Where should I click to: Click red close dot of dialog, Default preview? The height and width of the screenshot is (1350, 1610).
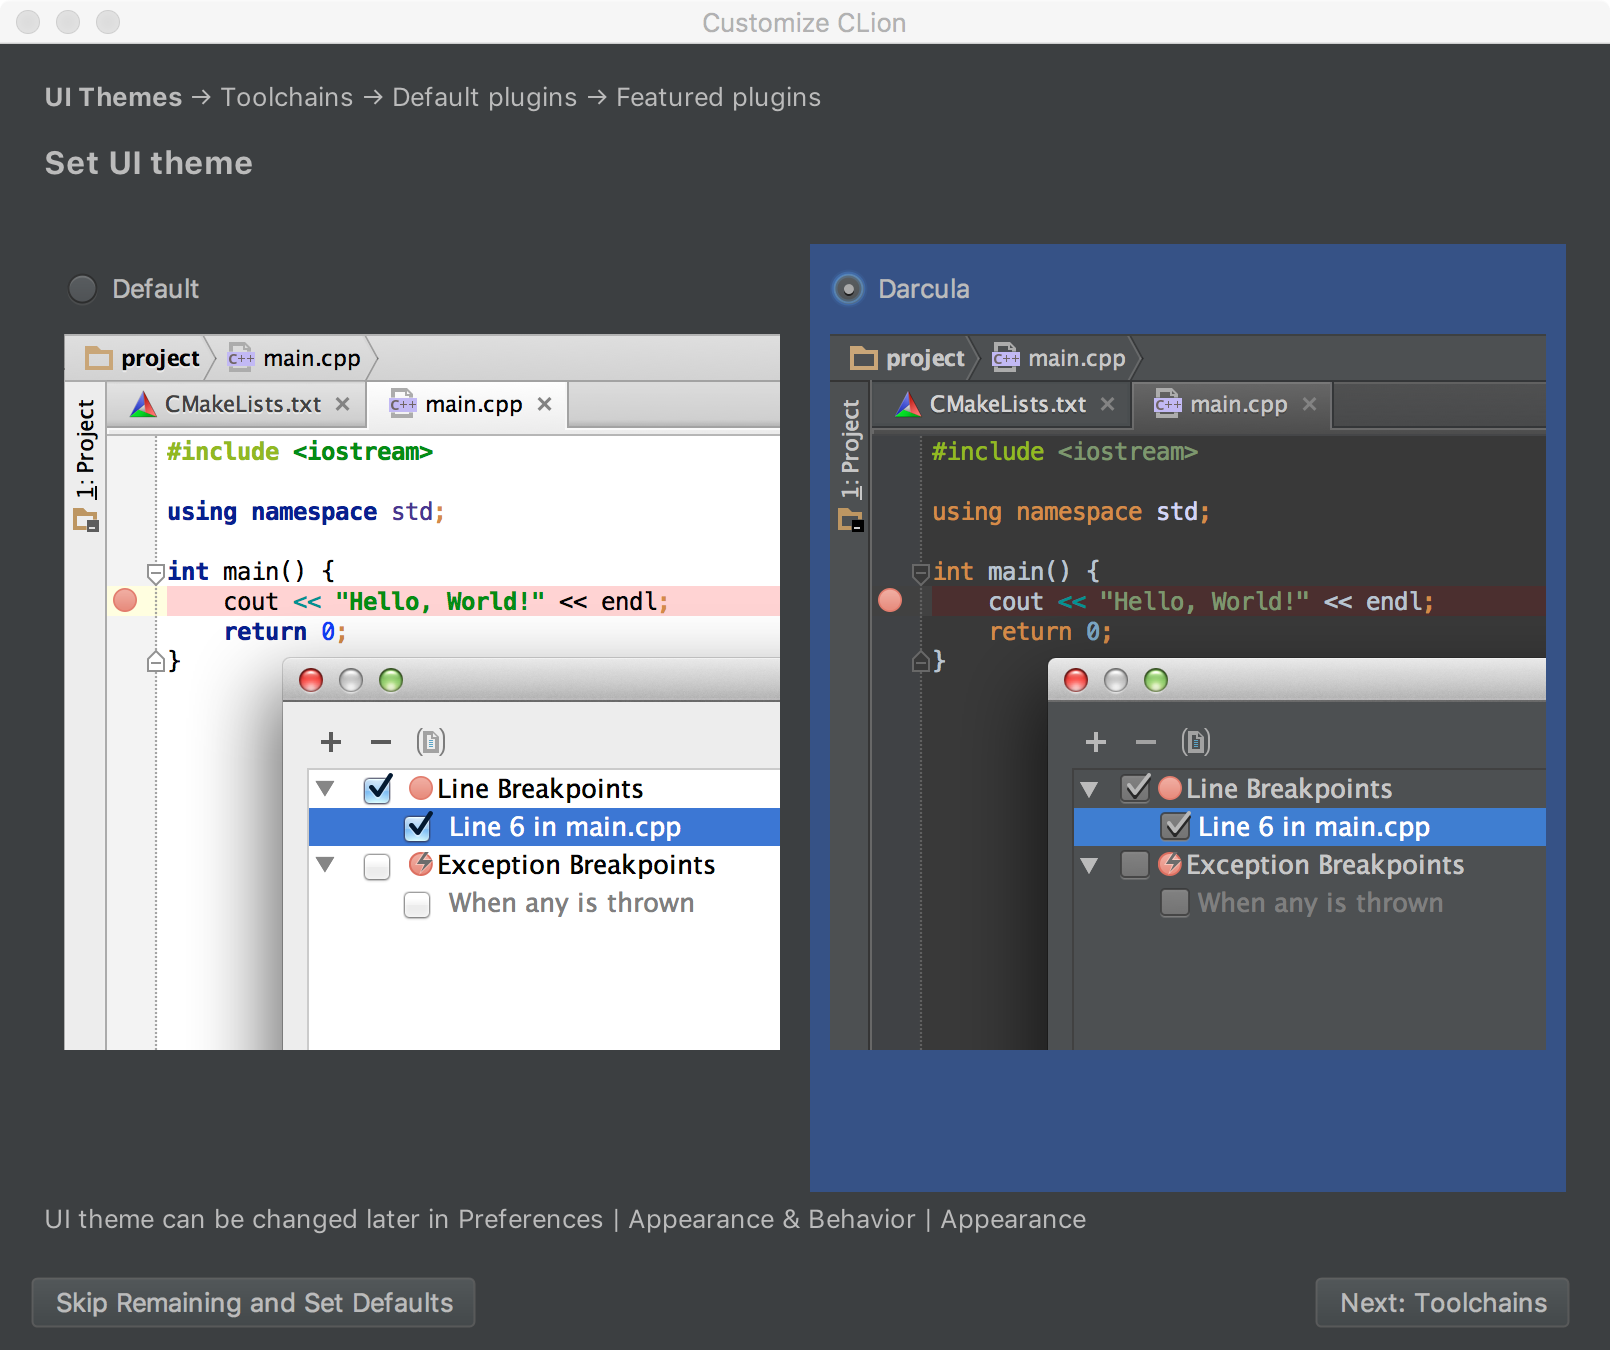click(x=311, y=680)
